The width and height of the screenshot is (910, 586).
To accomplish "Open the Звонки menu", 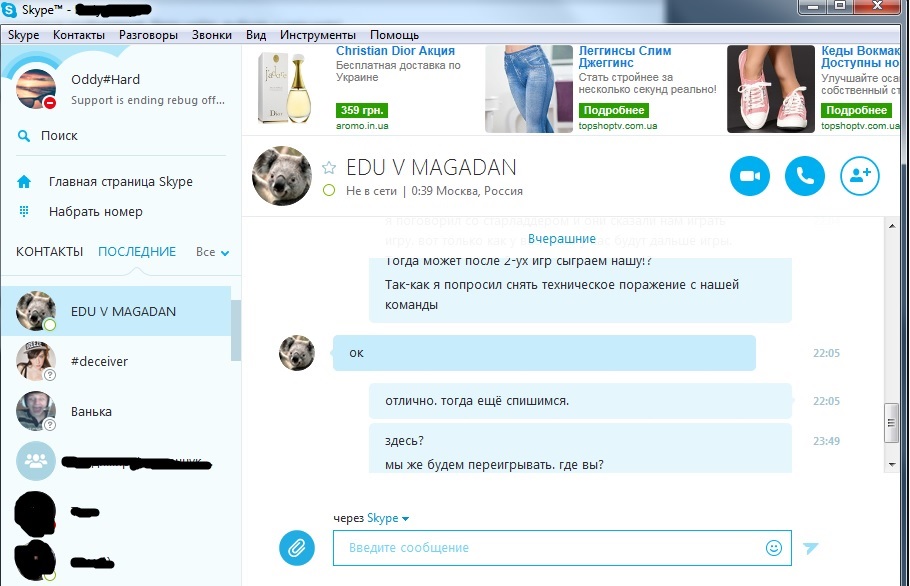I will 212,35.
